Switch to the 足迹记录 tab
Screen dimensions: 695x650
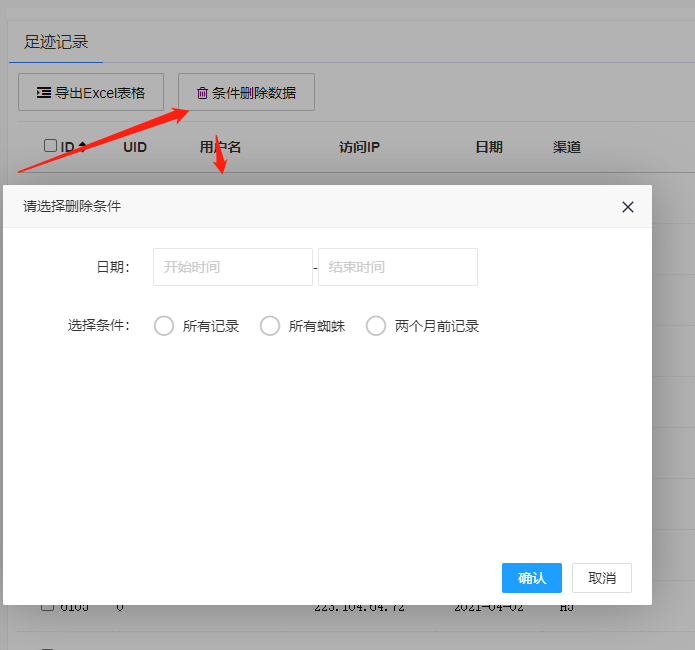tap(56, 42)
